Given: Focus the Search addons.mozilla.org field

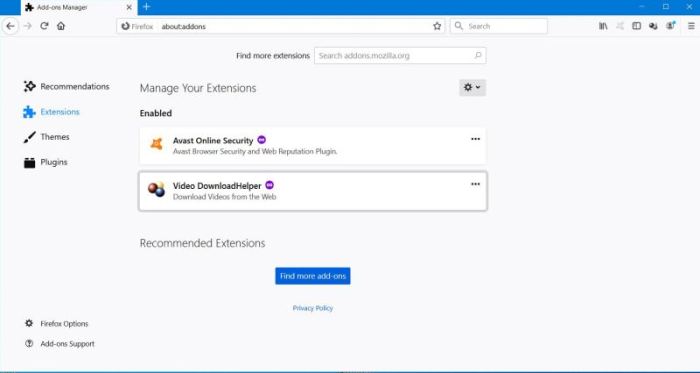Looking at the screenshot, I should point(400,56).
